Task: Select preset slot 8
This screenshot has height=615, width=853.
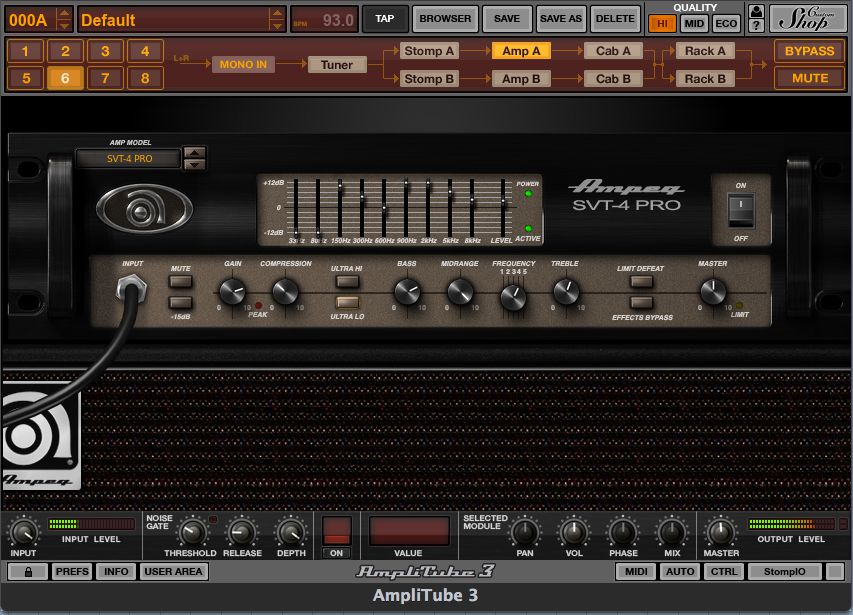Action: [x=145, y=78]
